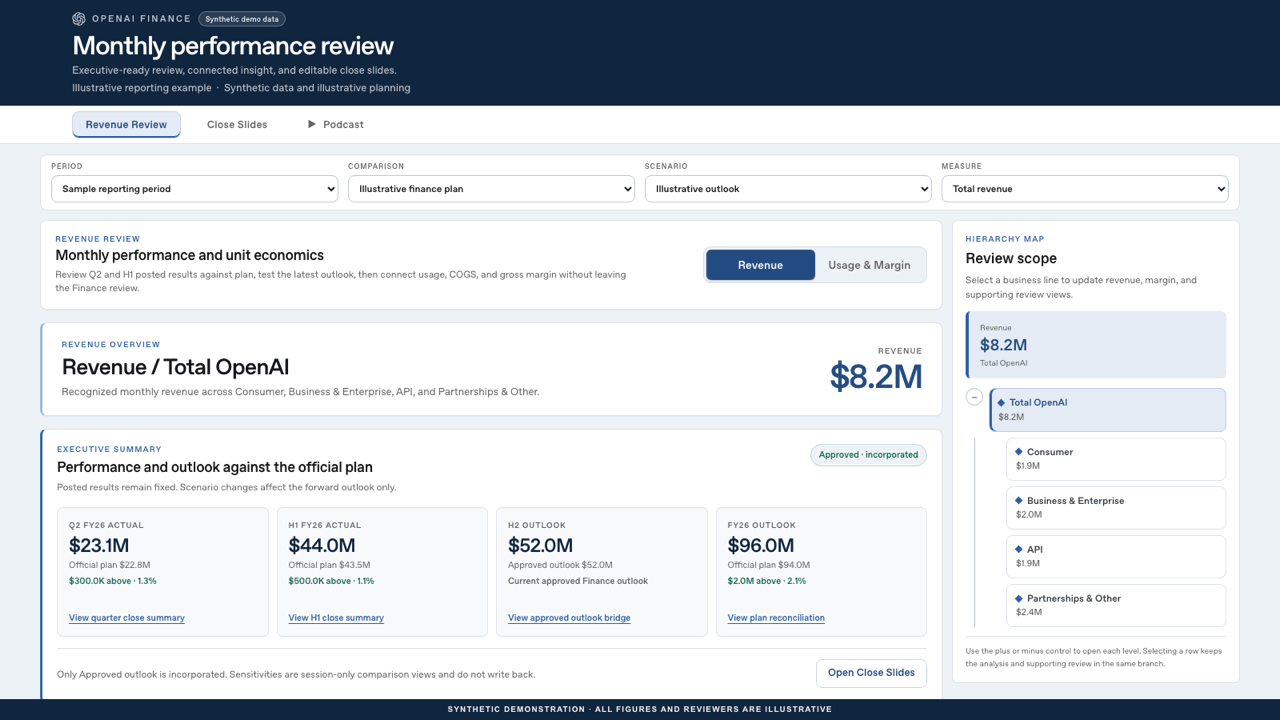The width and height of the screenshot is (1280, 720).
Task: Select Partnerships & Other business line
Action: (1116, 605)
